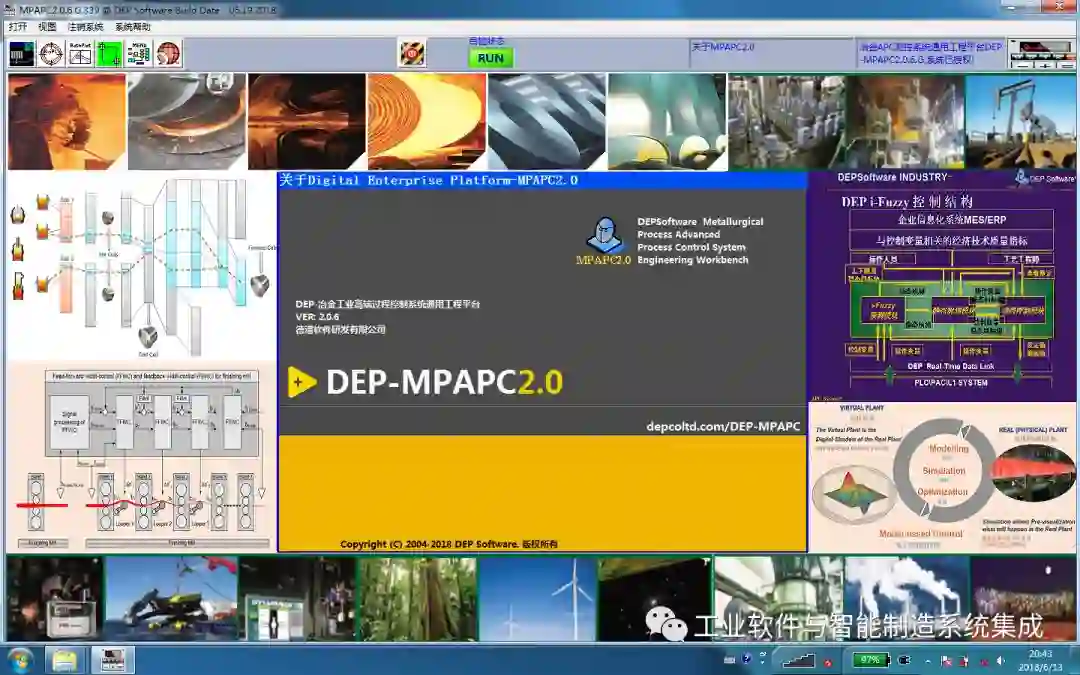Viewport: 1080px width, 675px height.
Task: Click the toolbar icon showing a list diagram
Action: pyautogui.click(x=139, y=54)
